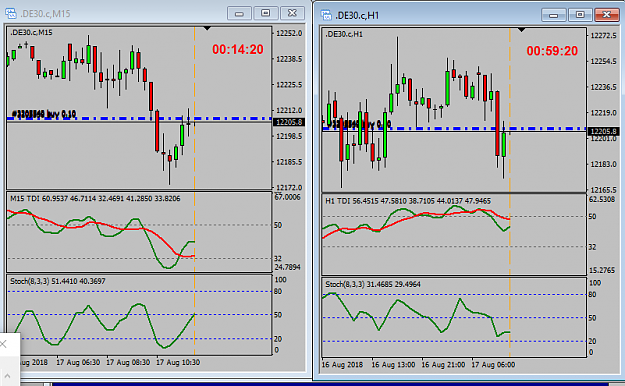Click the .DE30.c,H1 symbol label inside chart

pos(344,34)
